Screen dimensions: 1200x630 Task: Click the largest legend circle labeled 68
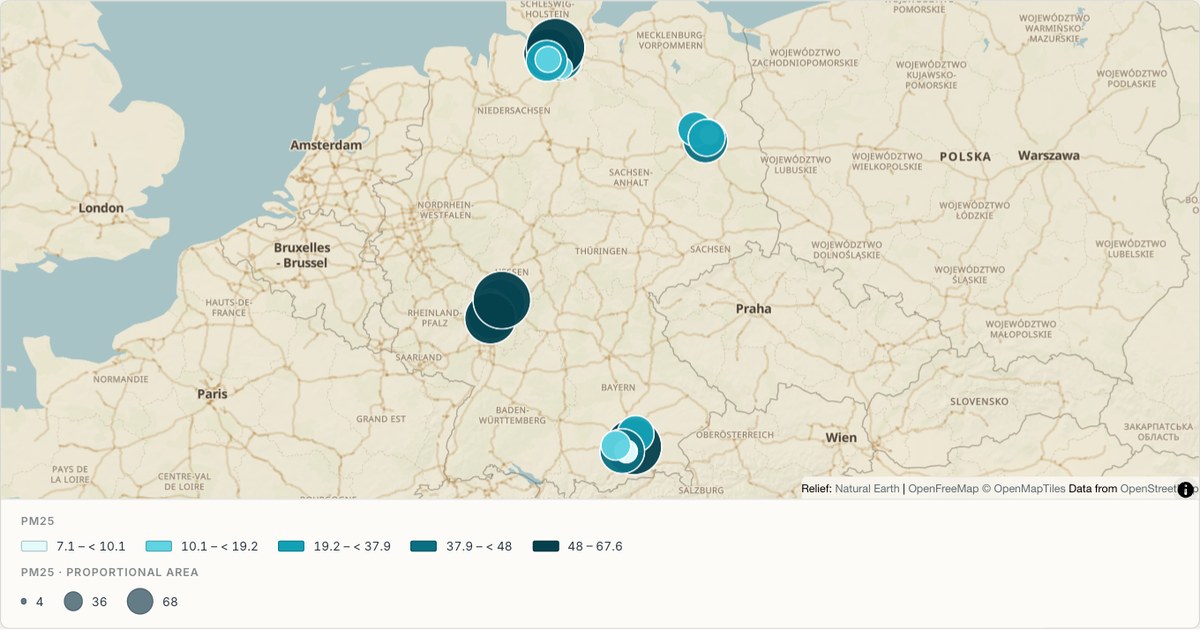(x=140, y=601)
